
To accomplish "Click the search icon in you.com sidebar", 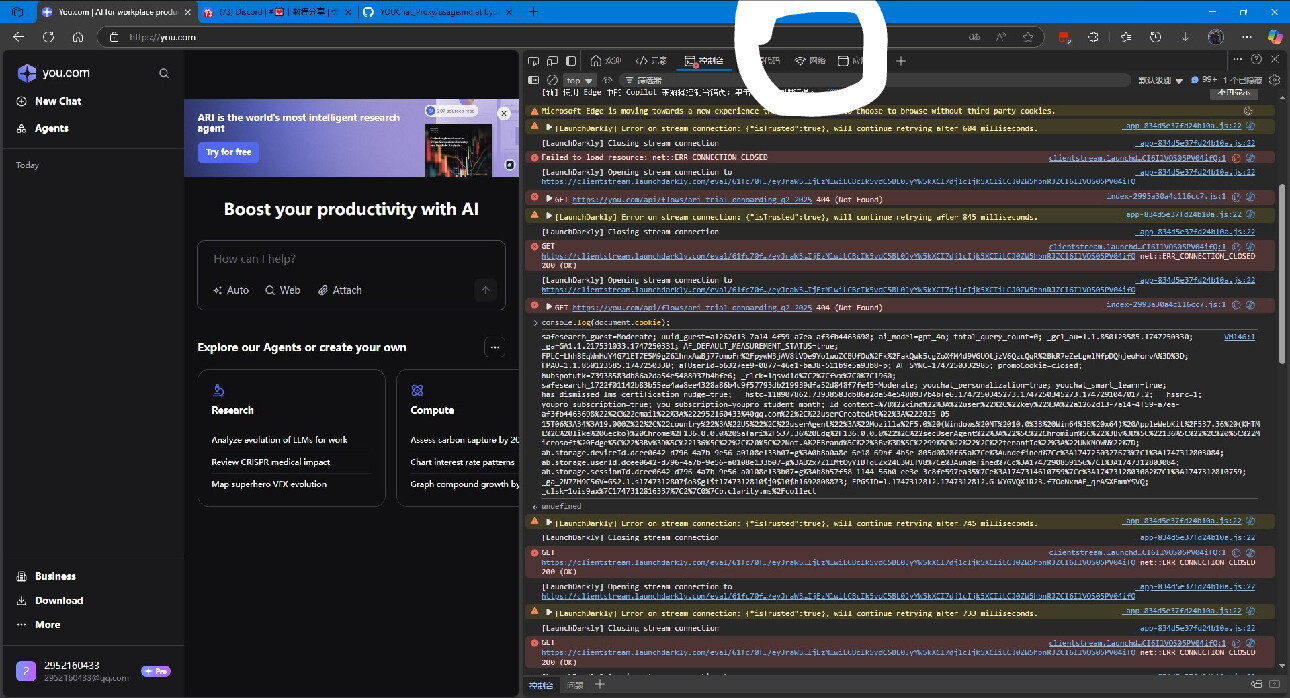I will [164, 73].
